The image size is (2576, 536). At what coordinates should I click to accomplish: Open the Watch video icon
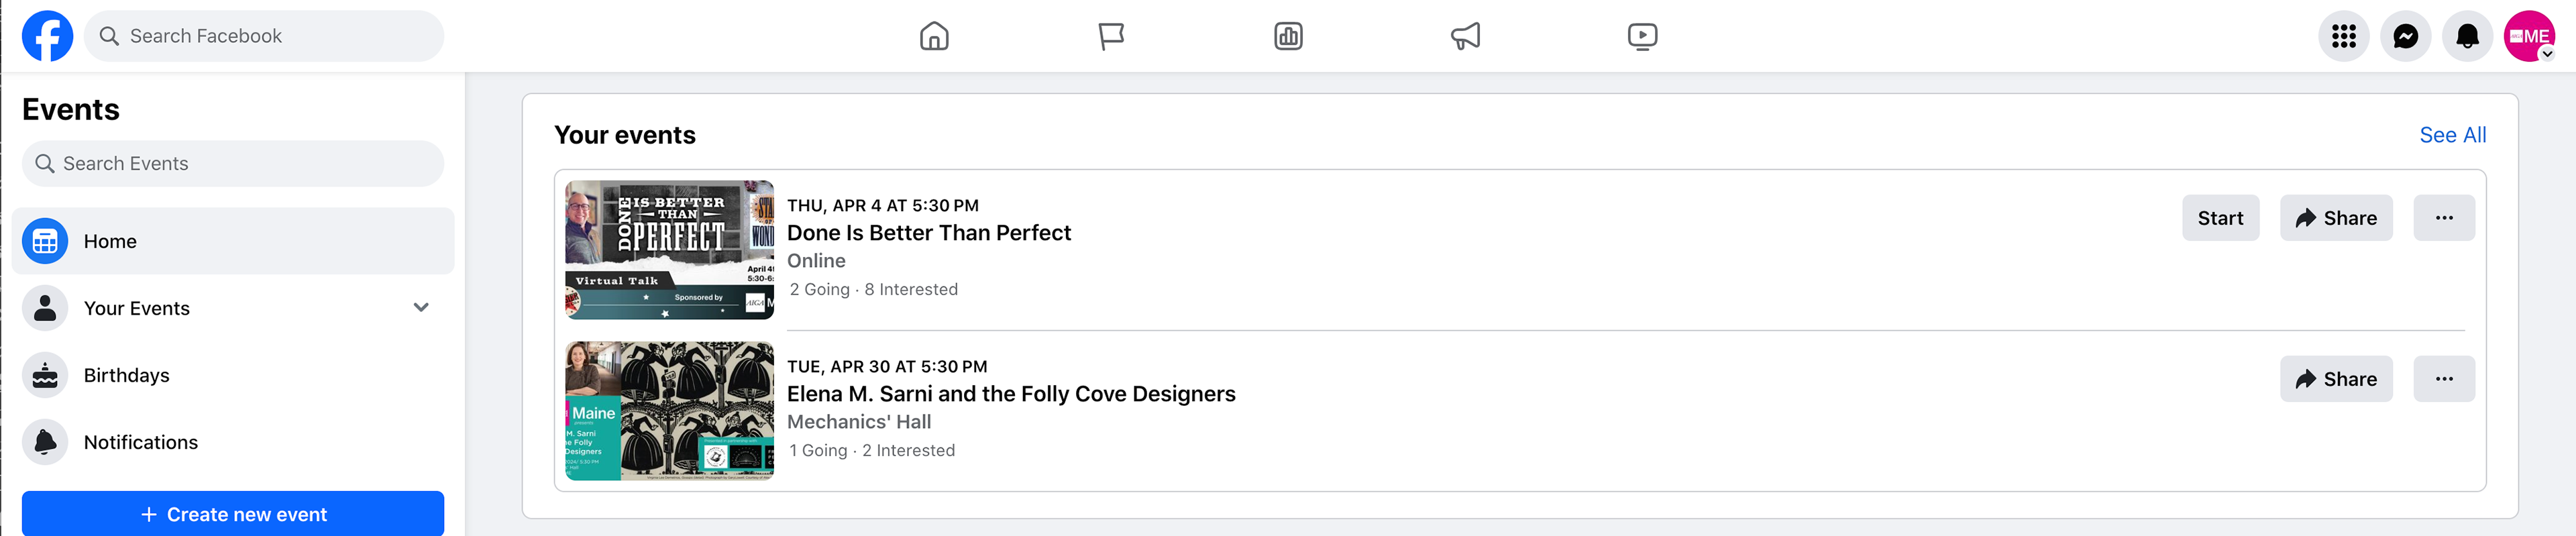tap(1642, 36)
